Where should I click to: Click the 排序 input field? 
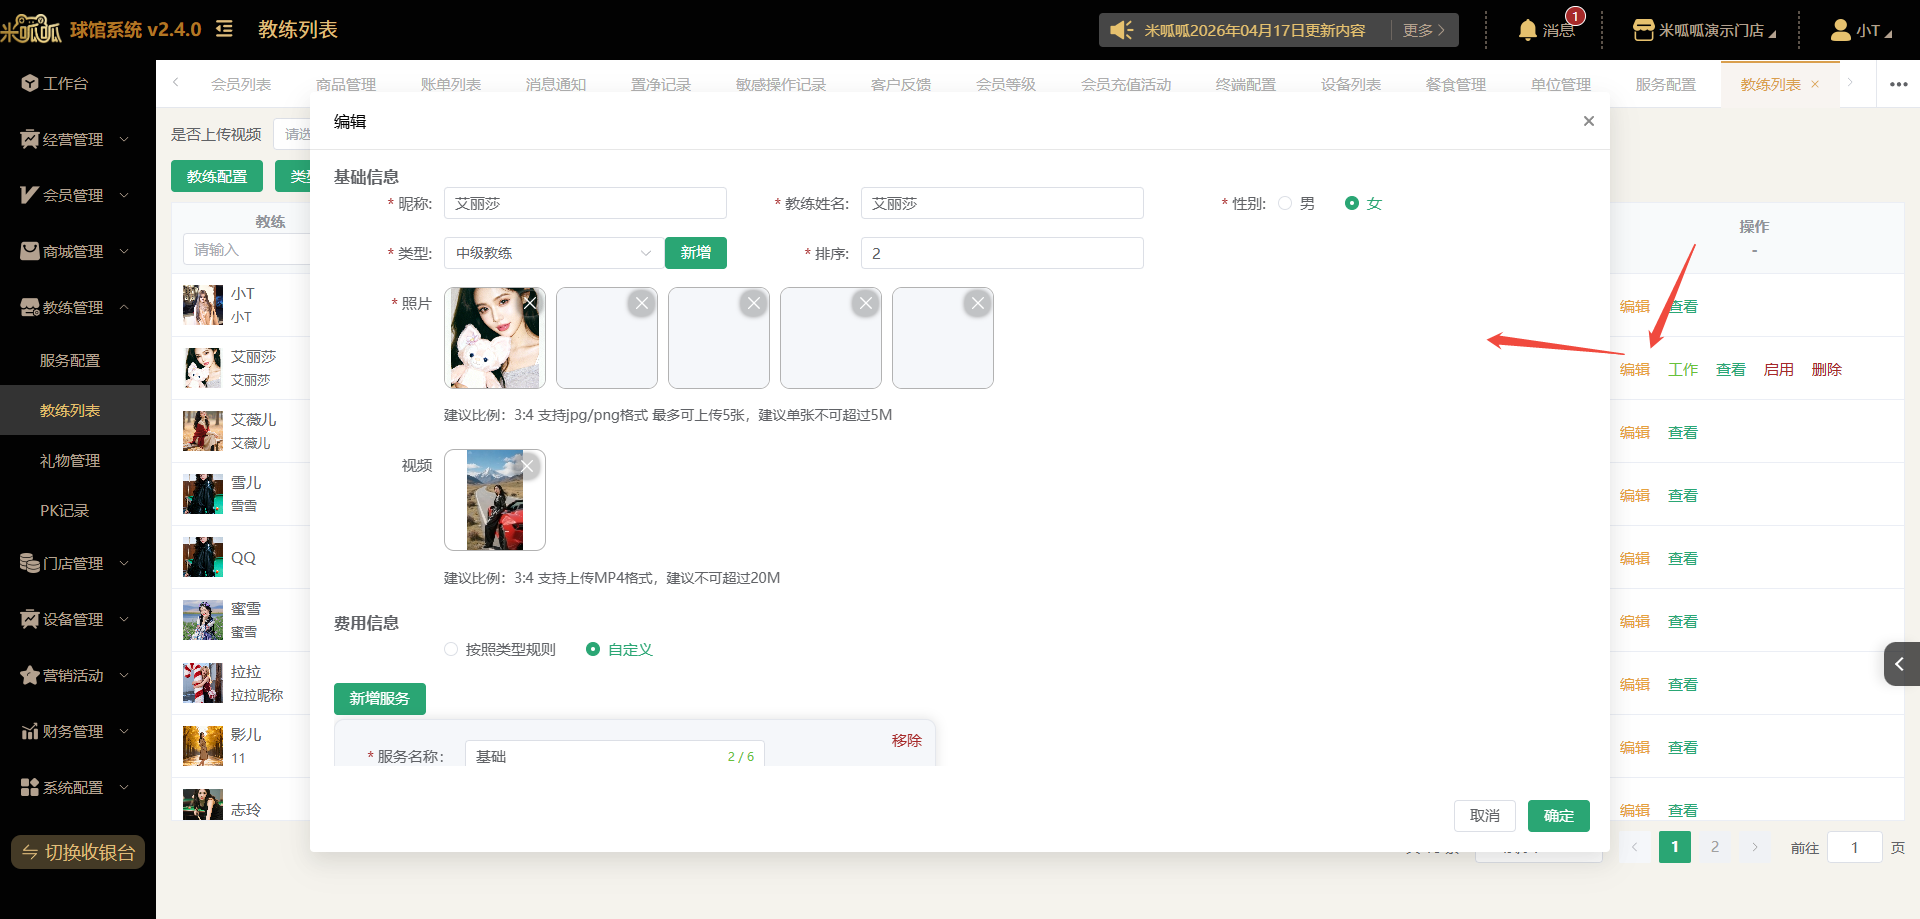point(1002,253)
